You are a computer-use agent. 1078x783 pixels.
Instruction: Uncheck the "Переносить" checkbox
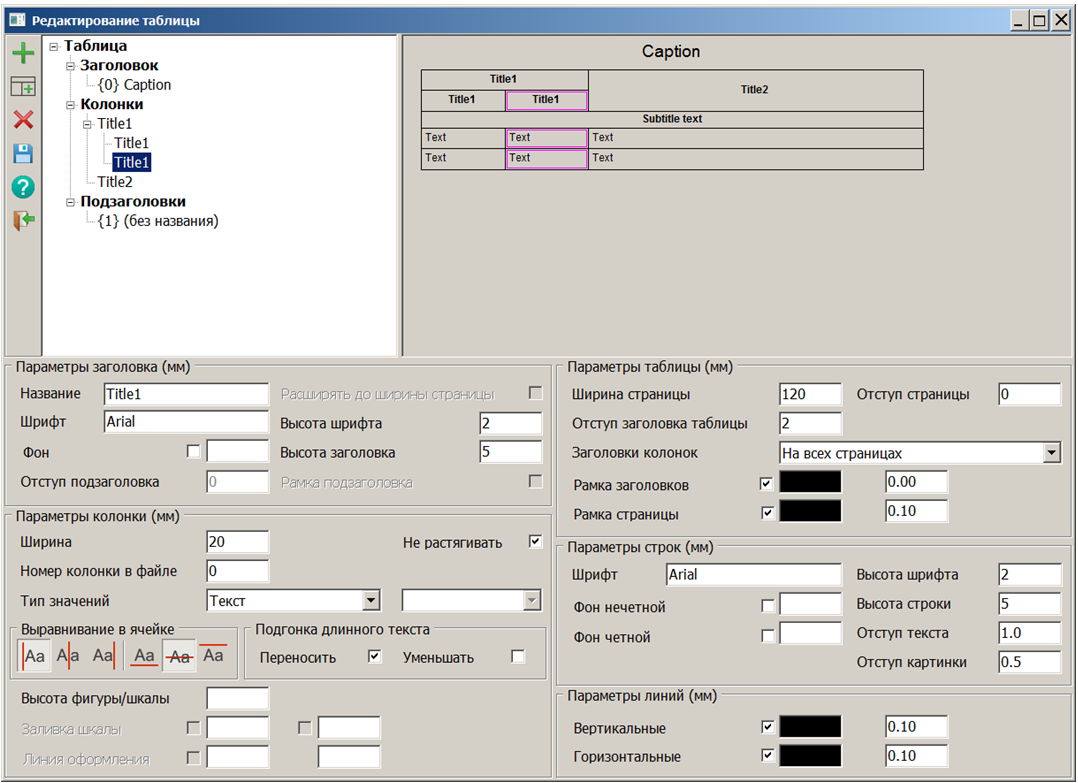point(375,657)
